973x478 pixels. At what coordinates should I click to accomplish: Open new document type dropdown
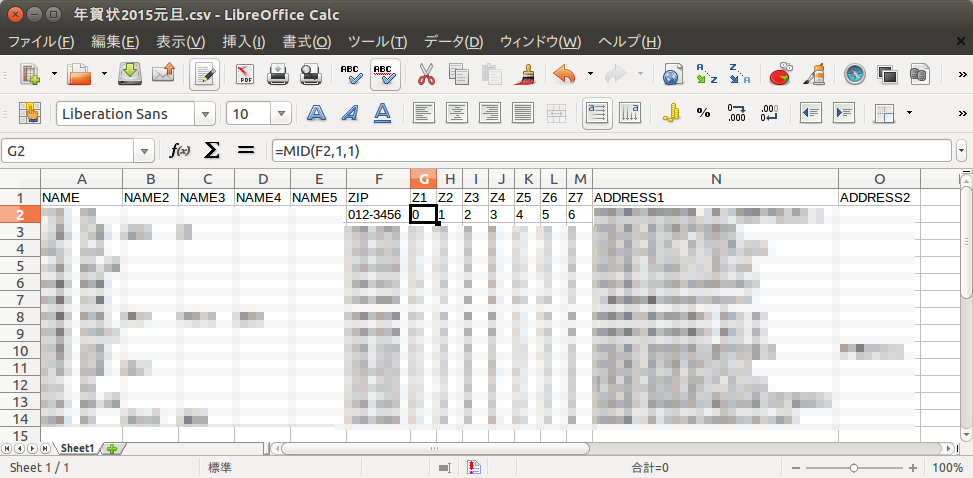click(54, 75)
